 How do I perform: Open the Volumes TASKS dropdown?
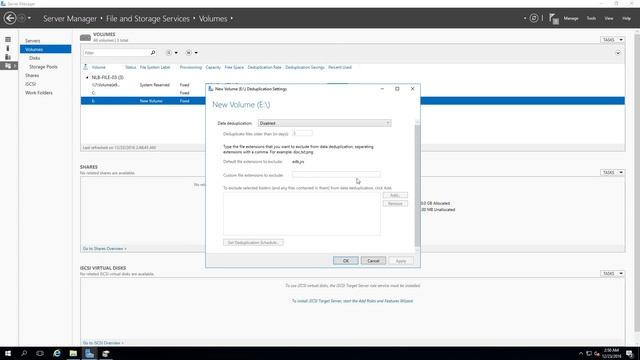pos(612,40)
